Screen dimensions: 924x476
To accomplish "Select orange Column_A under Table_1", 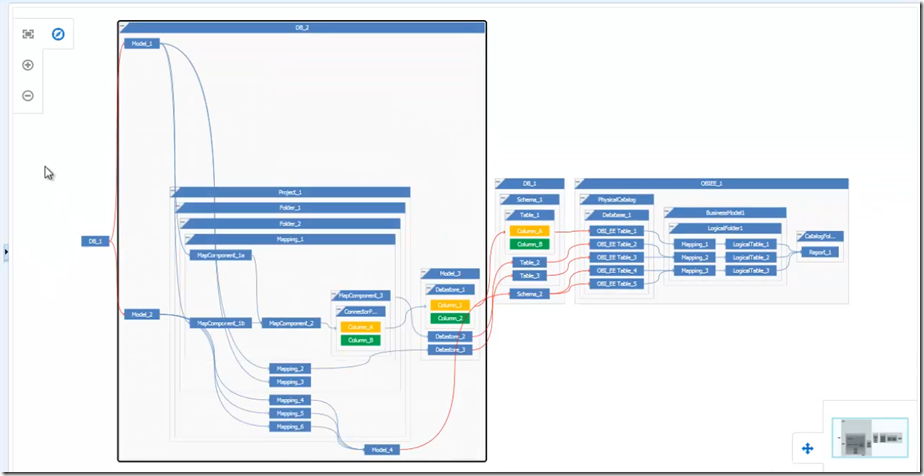I will pyautogui.click(x=529, y=231).
